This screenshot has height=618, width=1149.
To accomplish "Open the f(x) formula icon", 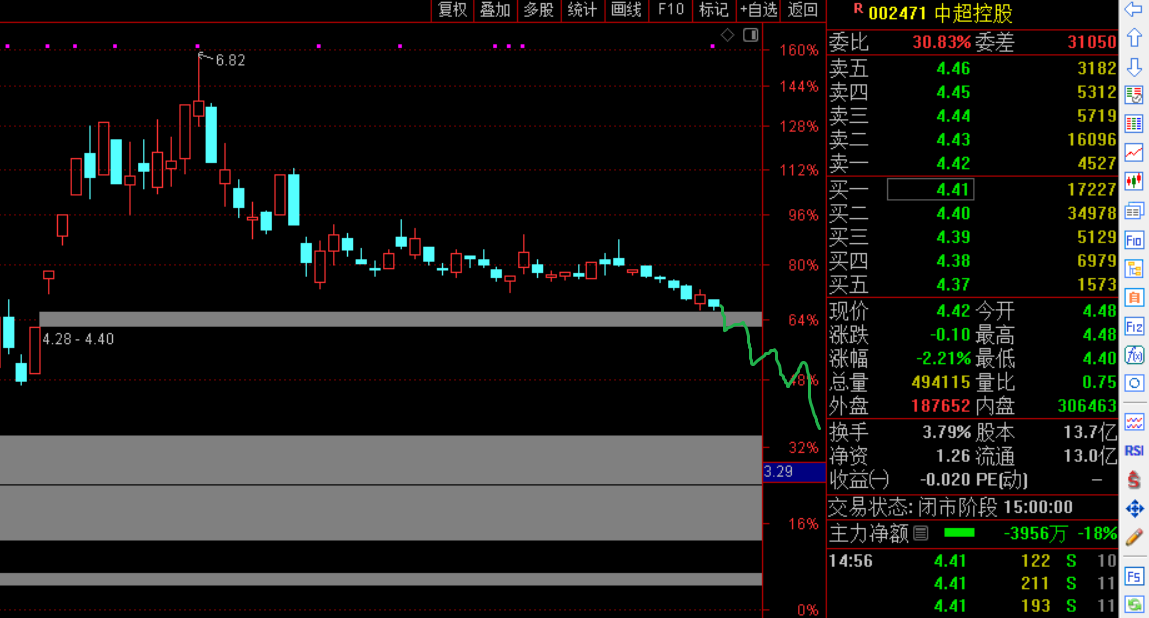I will click(1134, 355).
